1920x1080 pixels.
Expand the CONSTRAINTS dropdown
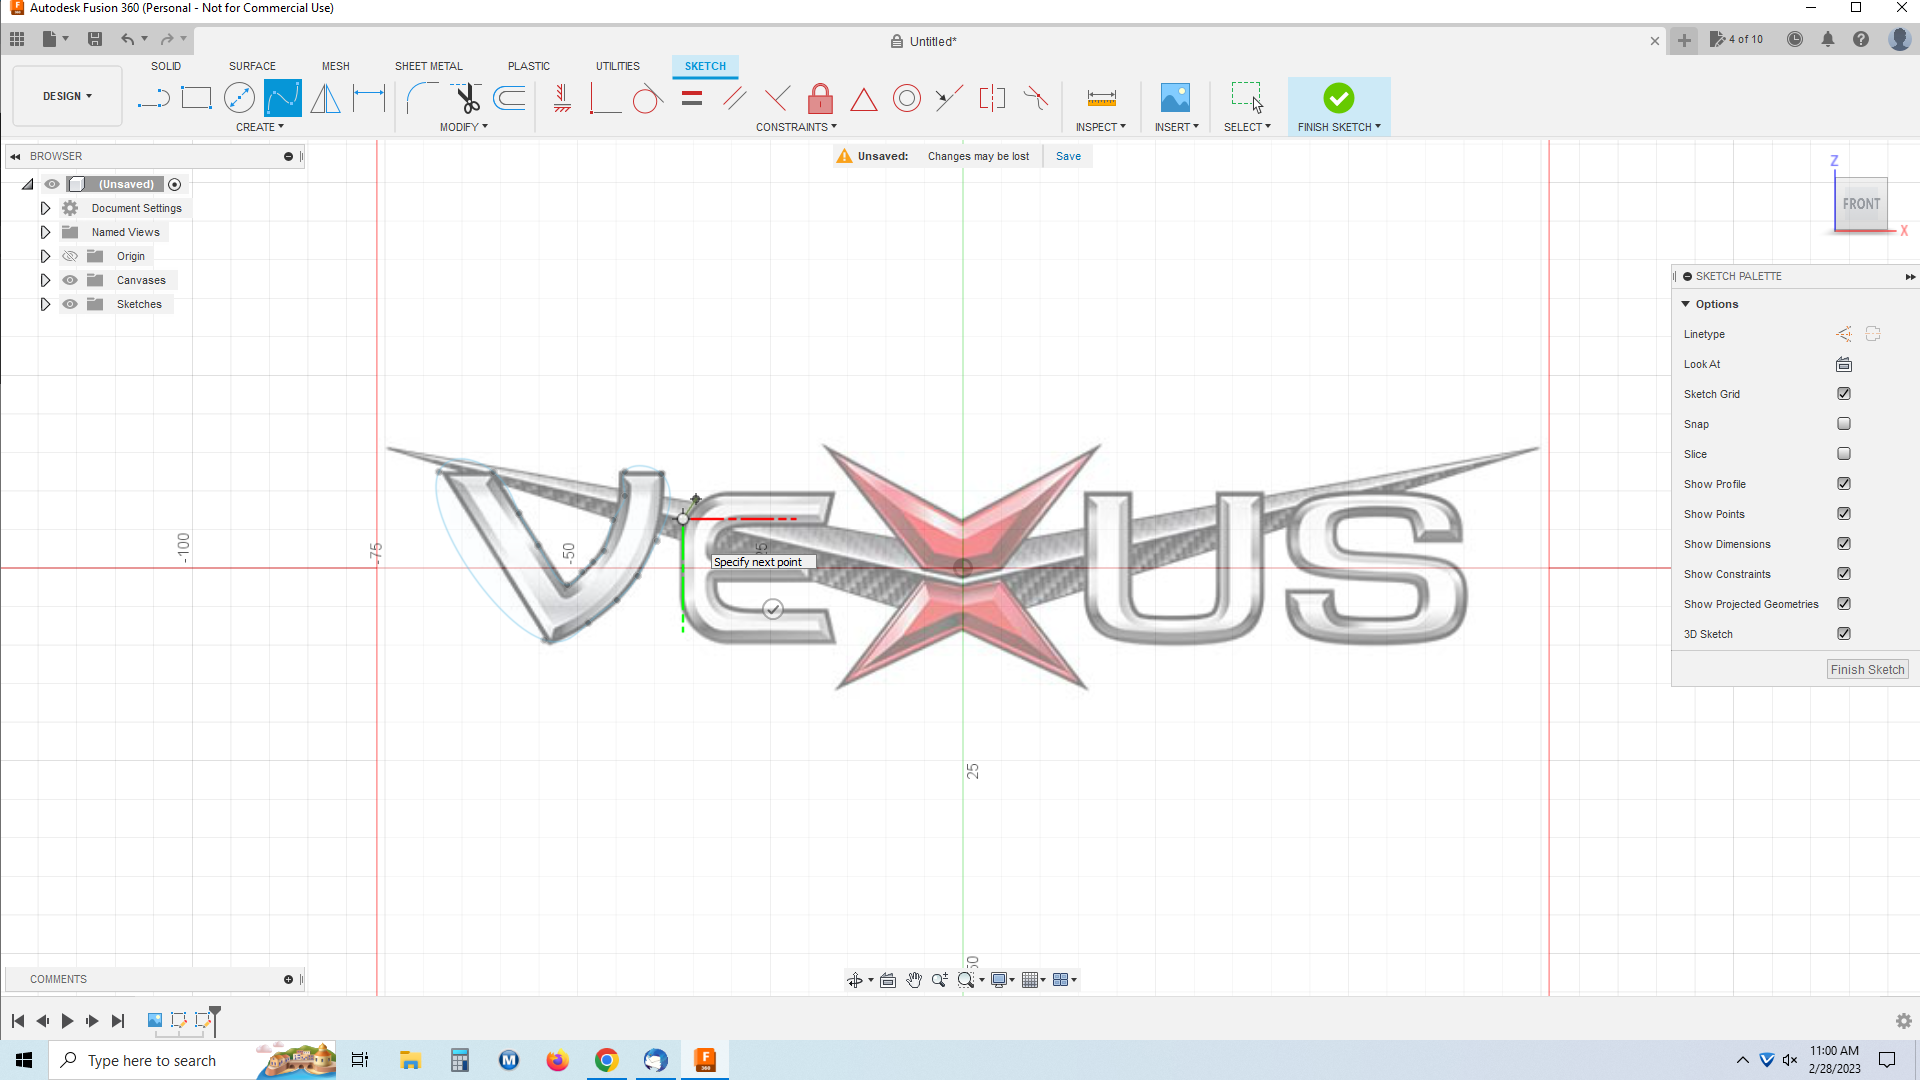coord(796,127)
